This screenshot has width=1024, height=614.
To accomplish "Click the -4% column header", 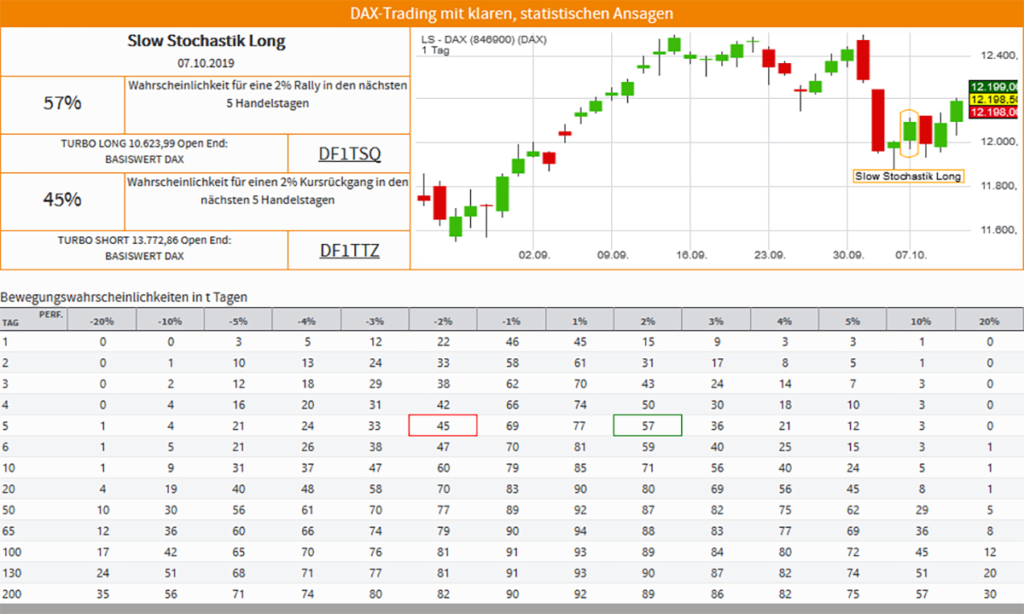I will click(307, 321).
